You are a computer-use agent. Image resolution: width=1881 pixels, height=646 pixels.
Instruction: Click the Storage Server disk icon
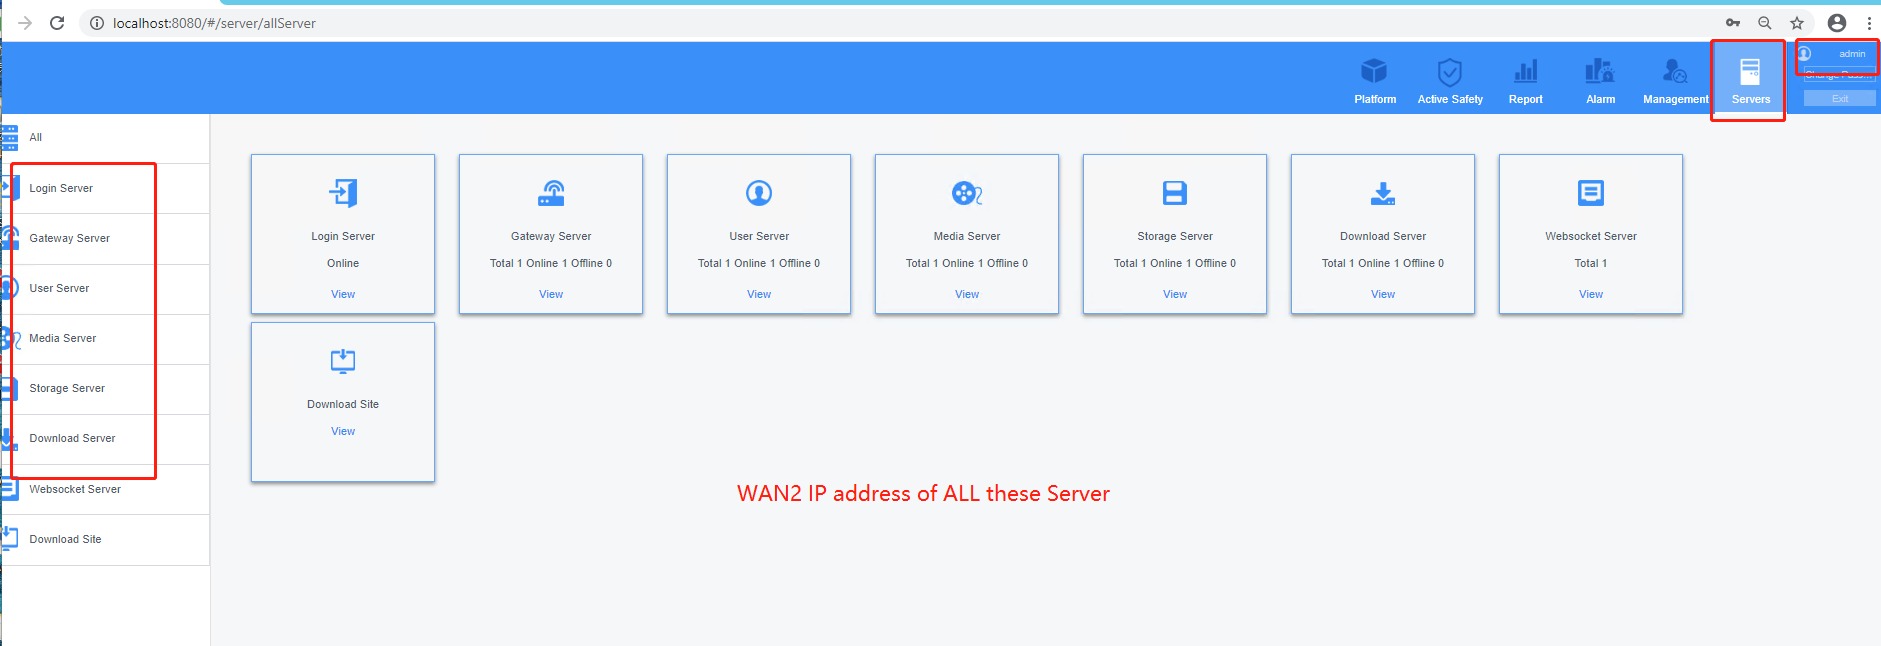1175,193
